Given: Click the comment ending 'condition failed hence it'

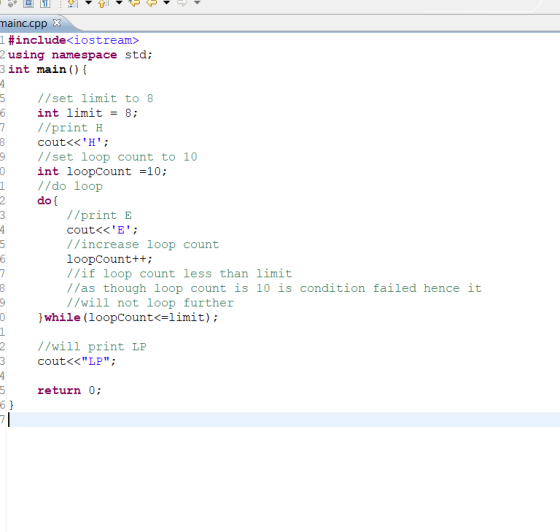Looking at the screenshot, I should click(274, 288).
